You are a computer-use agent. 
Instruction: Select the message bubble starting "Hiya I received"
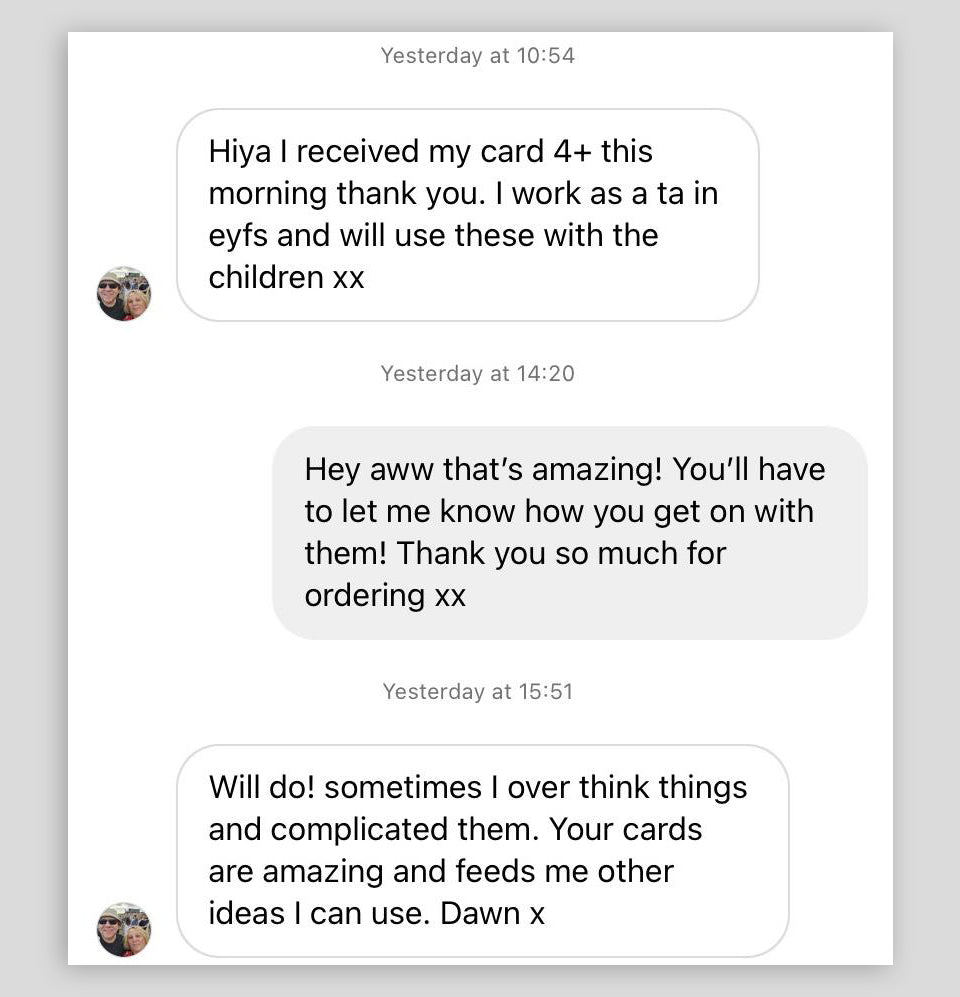click(x=467, y=215)
